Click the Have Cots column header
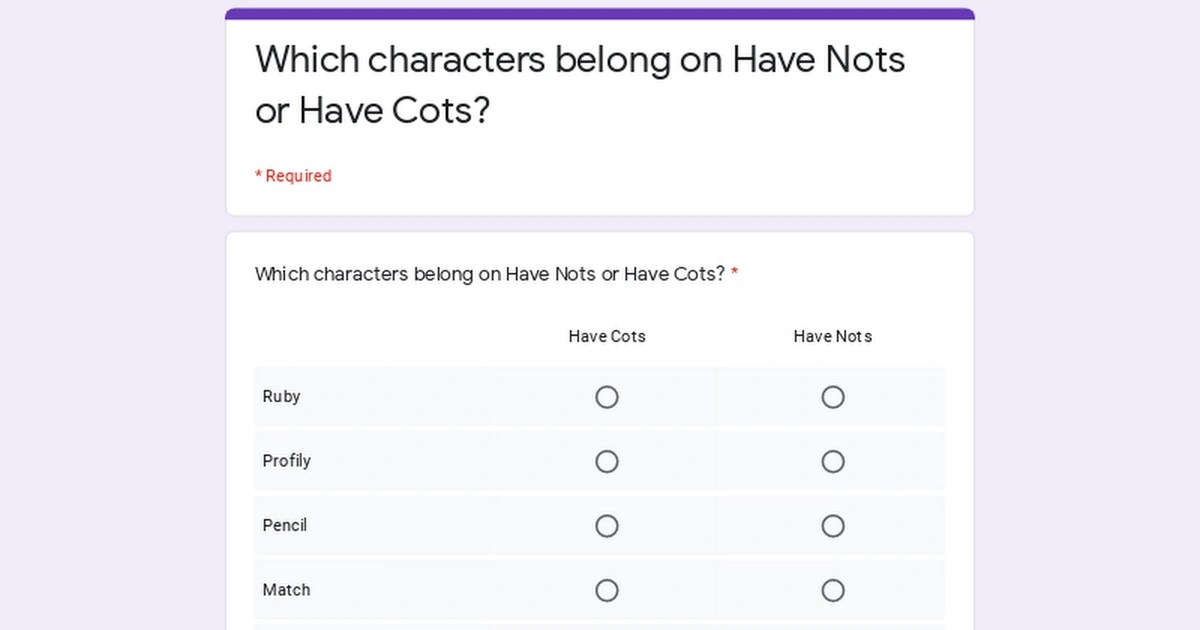The height and width of the screenshot is (630, 1200). click(607, 336)
